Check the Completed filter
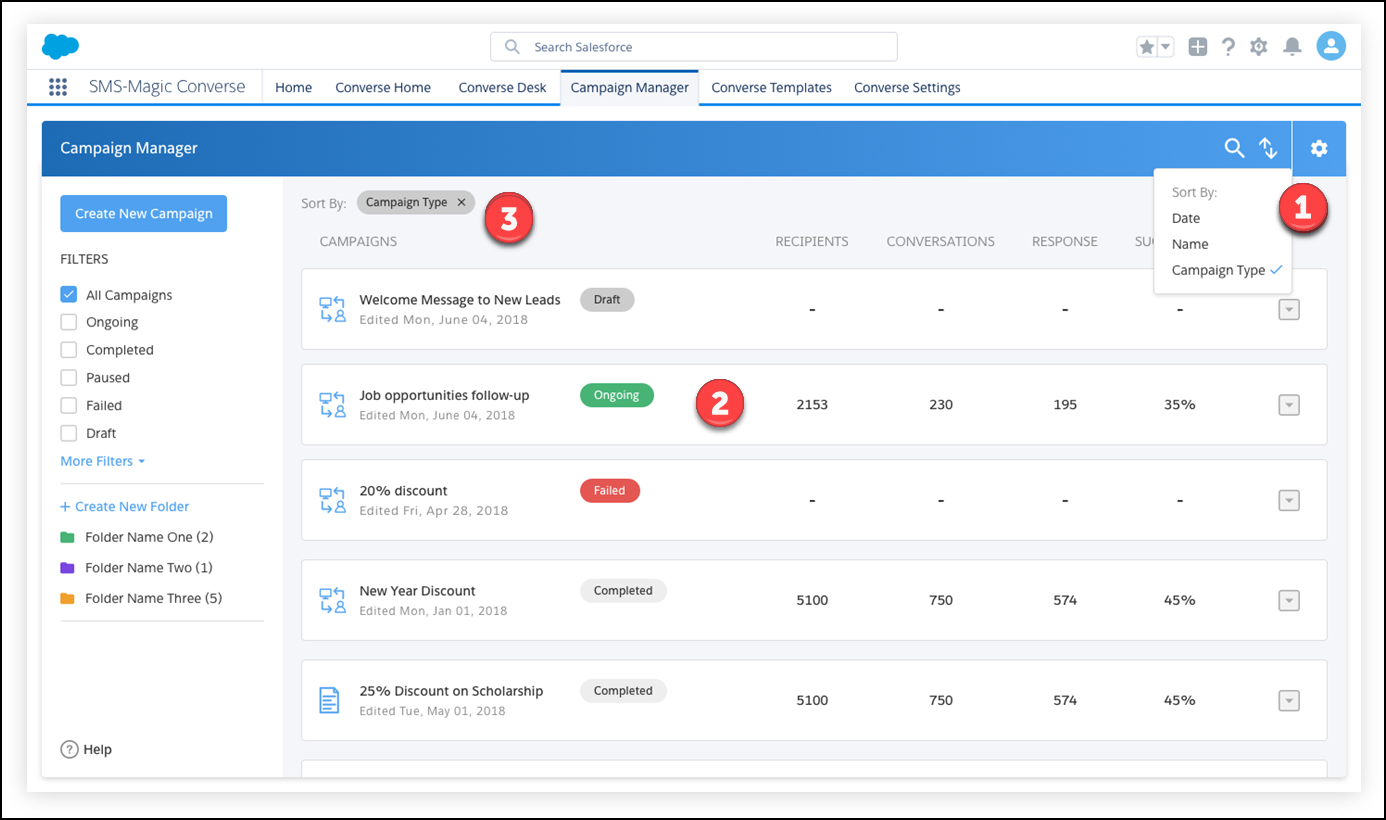The height and width of the screenshot is (820, 1386). (x=69, y=350)
